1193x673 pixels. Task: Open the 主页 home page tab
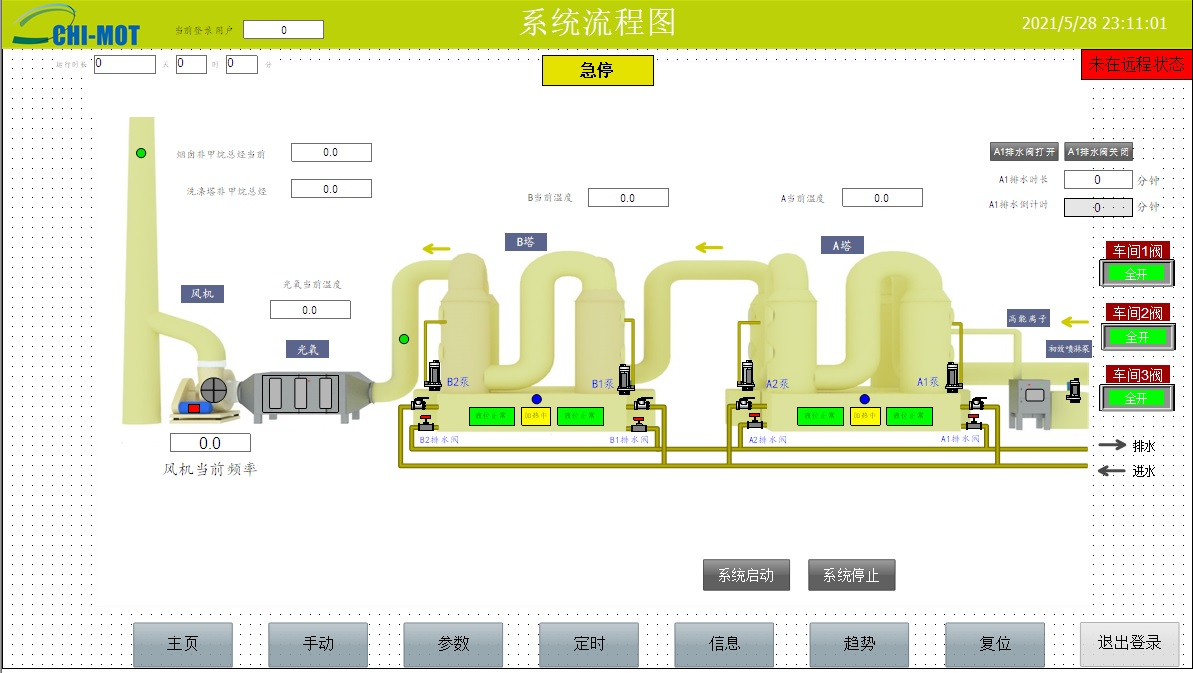pos(183,643)
